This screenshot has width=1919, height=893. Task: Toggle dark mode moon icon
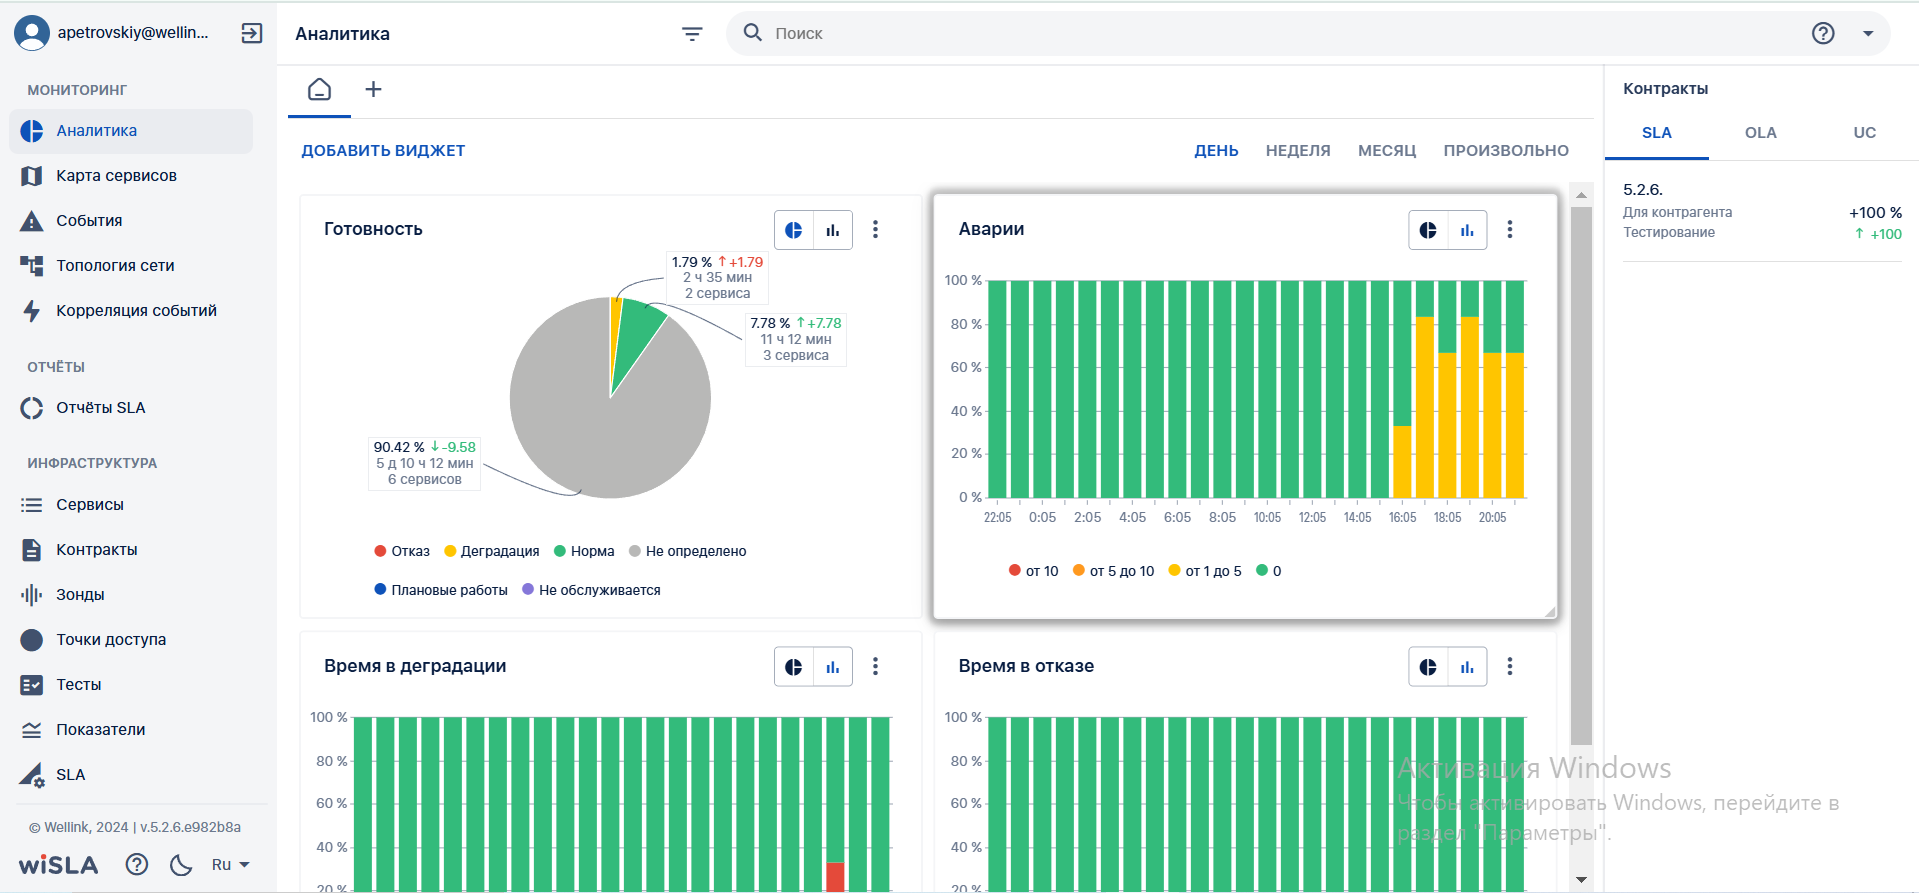tap(181, 864)
